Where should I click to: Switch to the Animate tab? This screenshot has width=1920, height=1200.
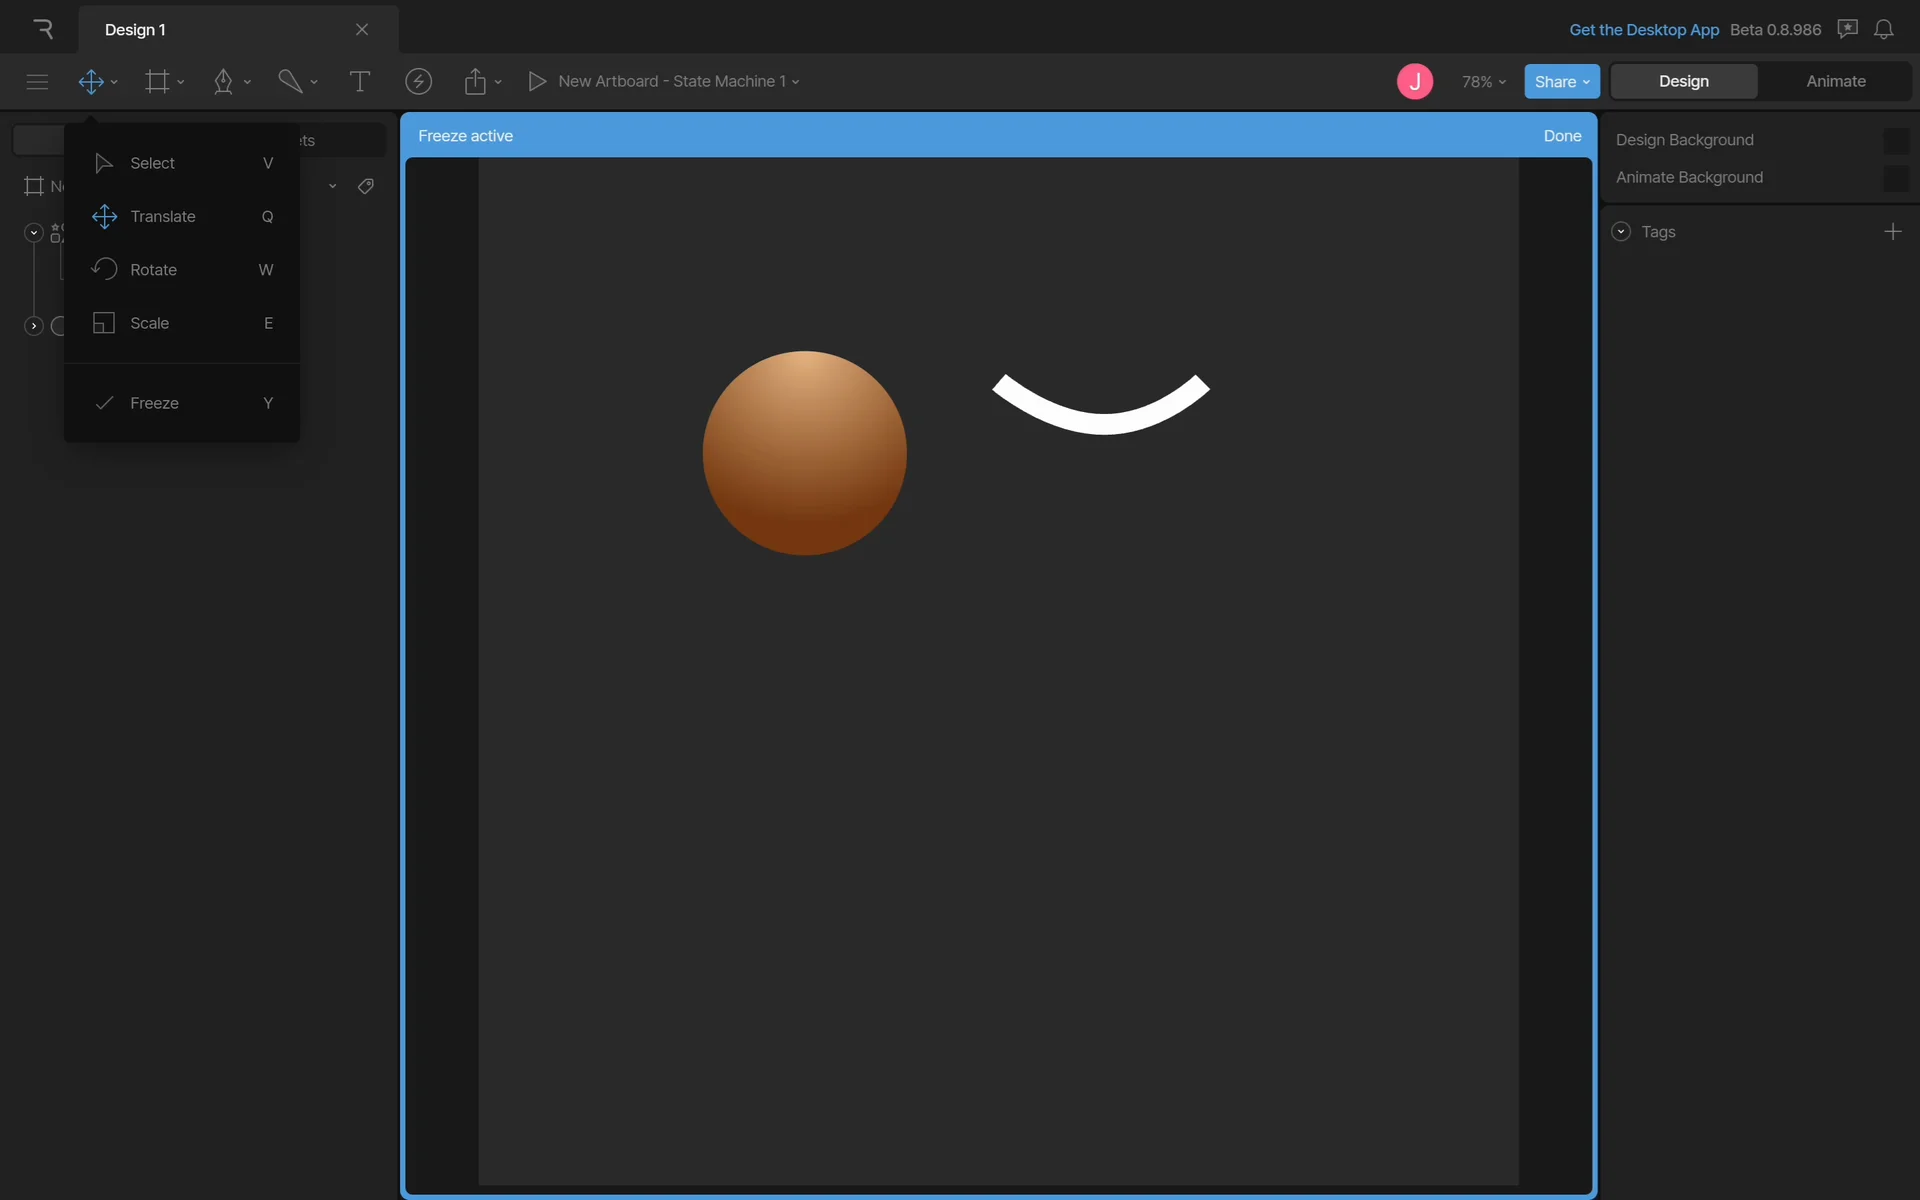[x=1835, y=82]
